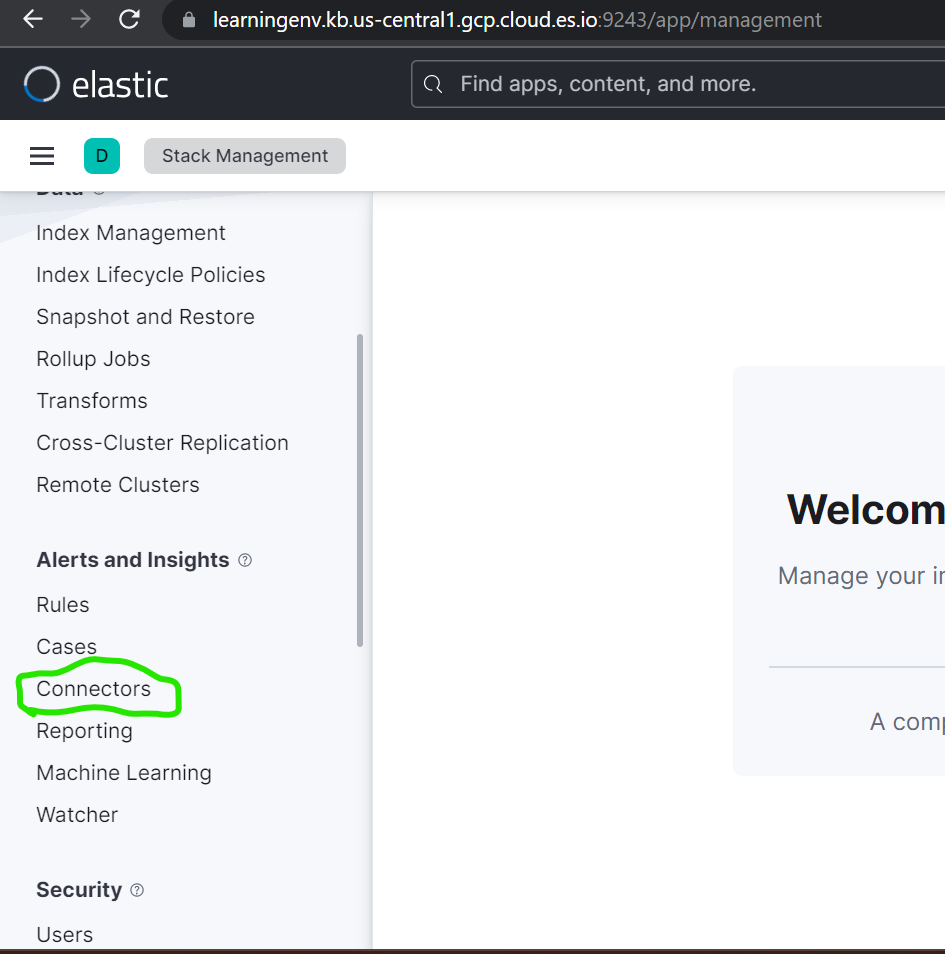Screen dimensions: 945x954
Task: Go to Snapshot and Restore
Action: [x=145, y=317]
